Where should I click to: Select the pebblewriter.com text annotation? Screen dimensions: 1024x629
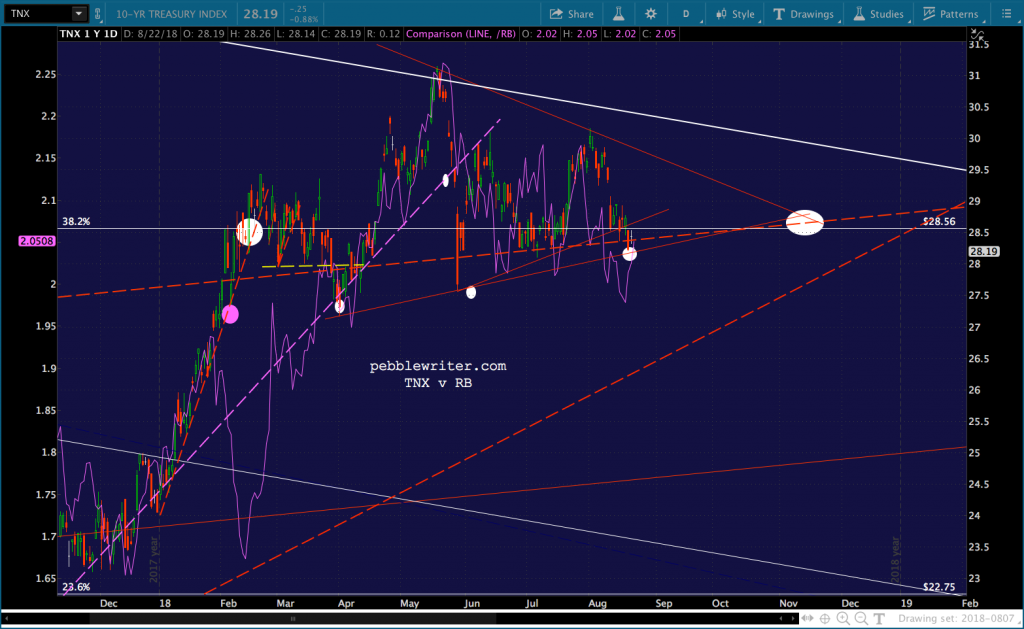(438, 366)
